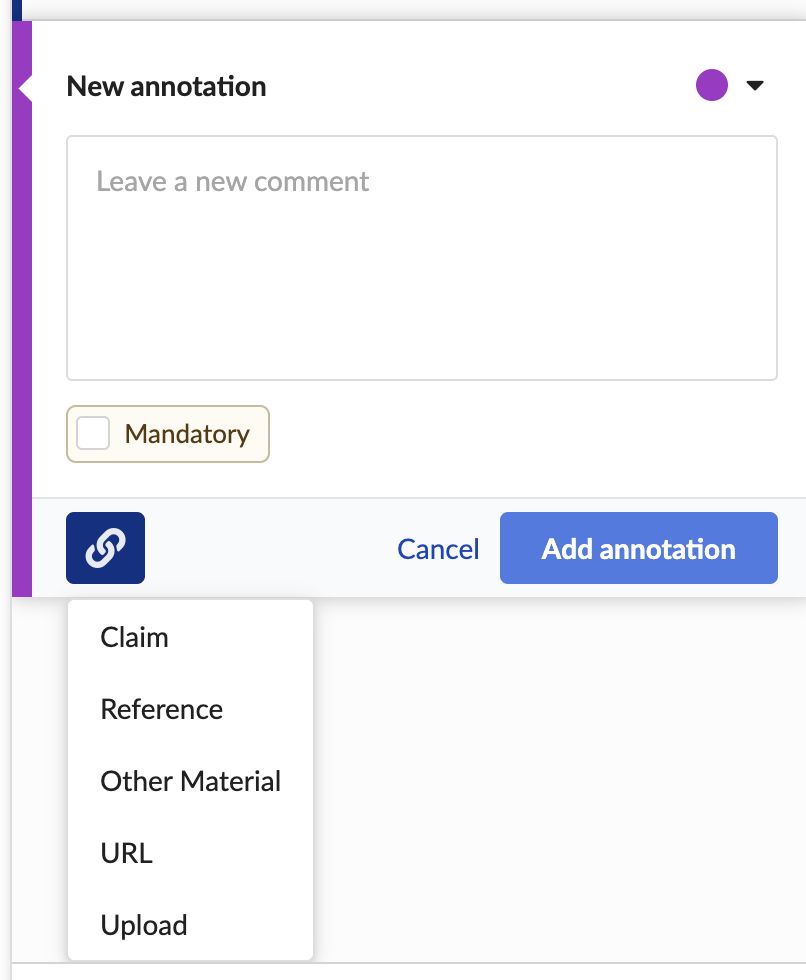The width and height of the screenshot is (806, 980).
Task: Click the purple annotation color dot
Action: [712, 86]
